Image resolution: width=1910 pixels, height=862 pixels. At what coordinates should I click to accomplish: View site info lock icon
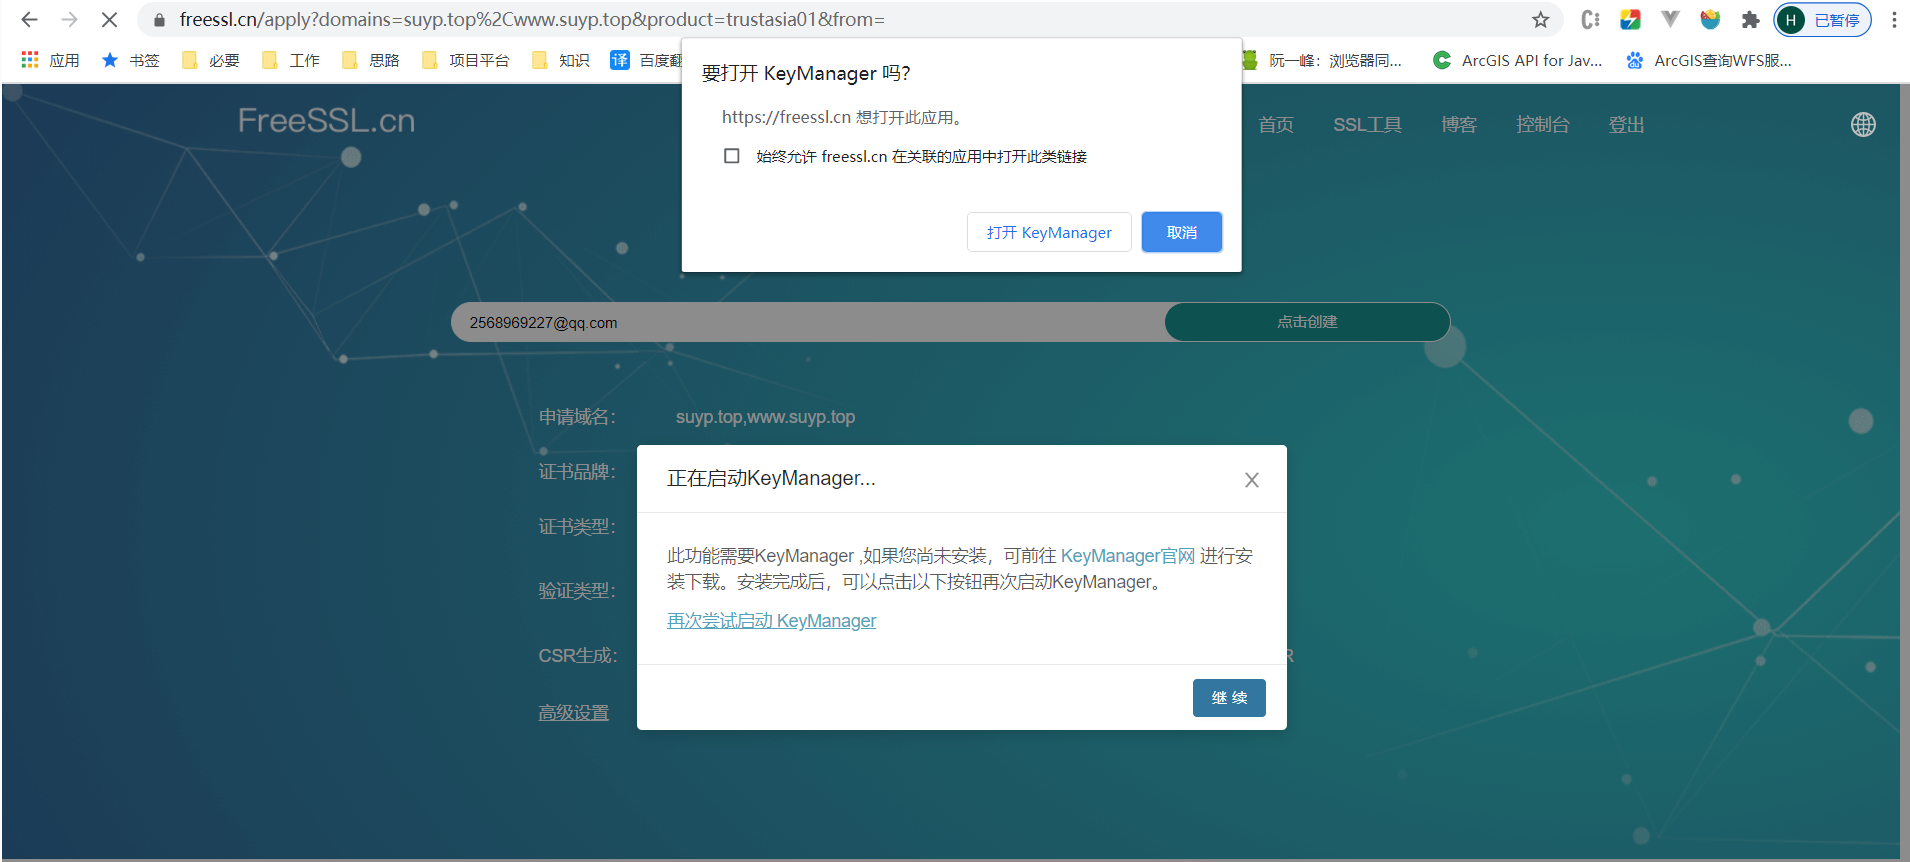(159, 20)
